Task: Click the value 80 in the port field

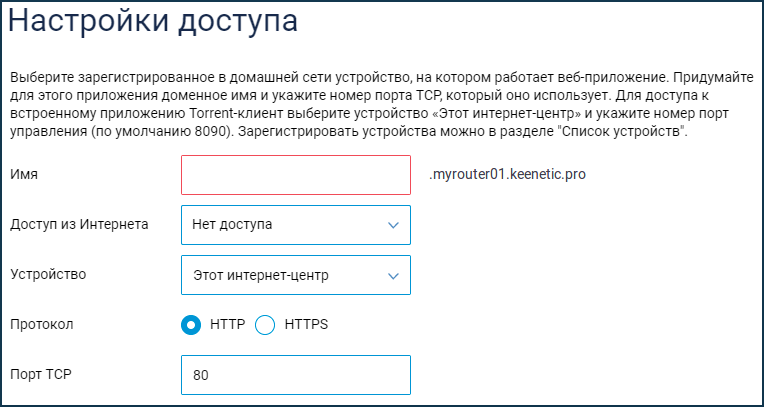Action: 201,376
